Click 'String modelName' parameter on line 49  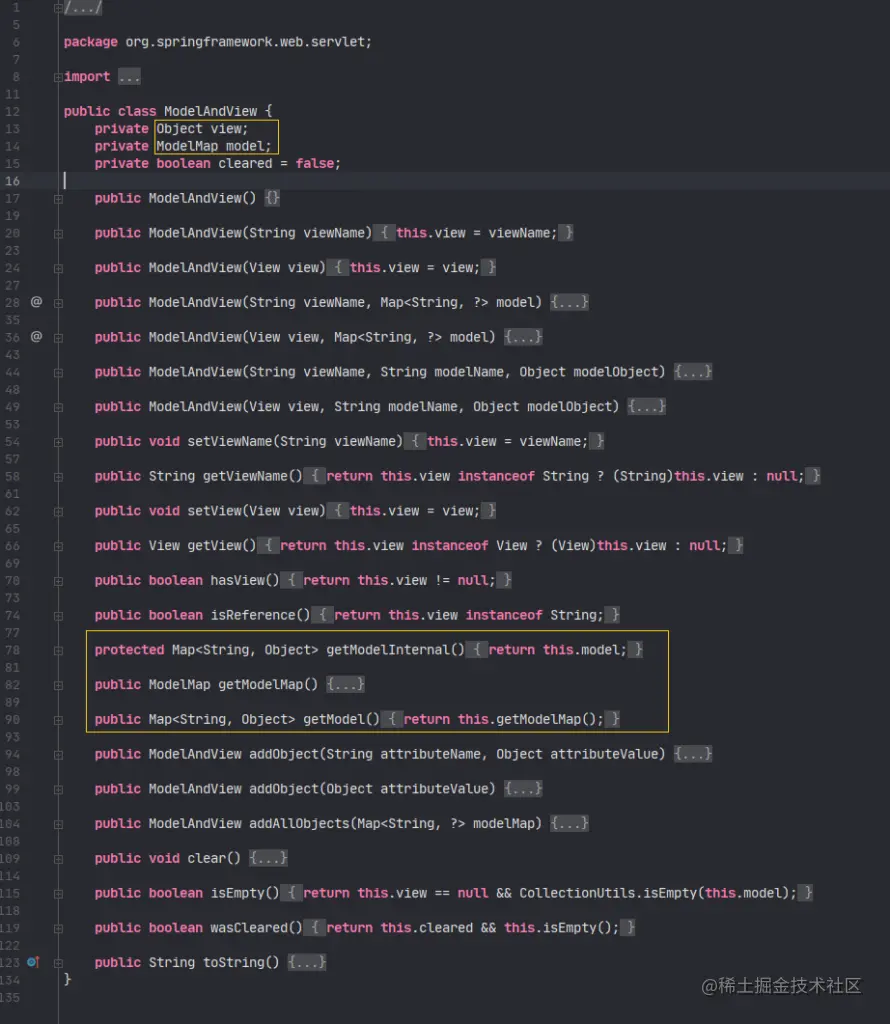(396, 406)
